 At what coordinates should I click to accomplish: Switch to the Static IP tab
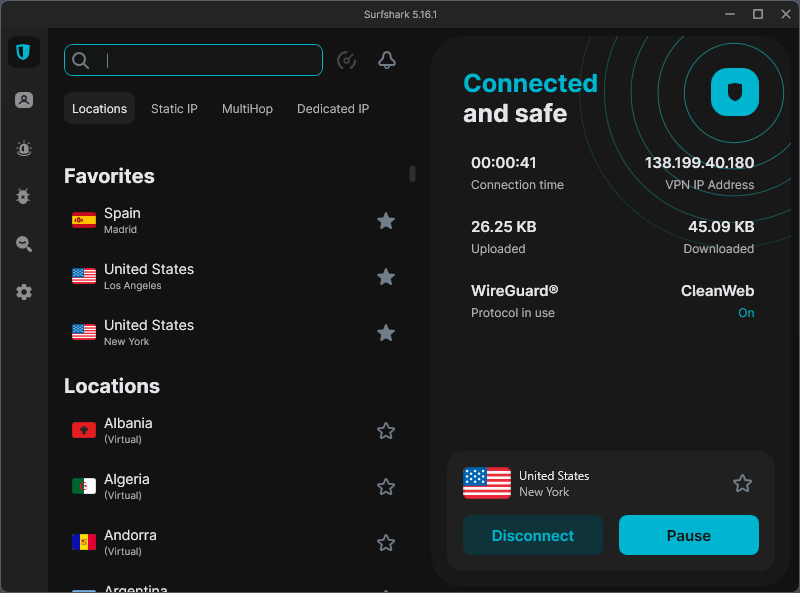tap(174, 108)
